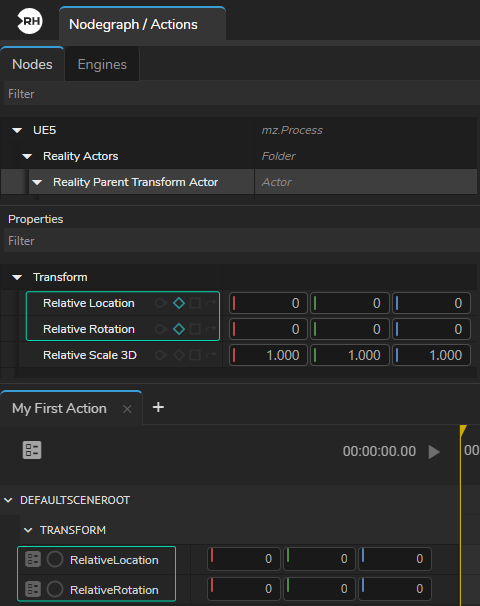The height and width of the screenshot is (606, 480).
Task: Click the list icon on the RelativeLocation track
Action: [x=33, y=559]
